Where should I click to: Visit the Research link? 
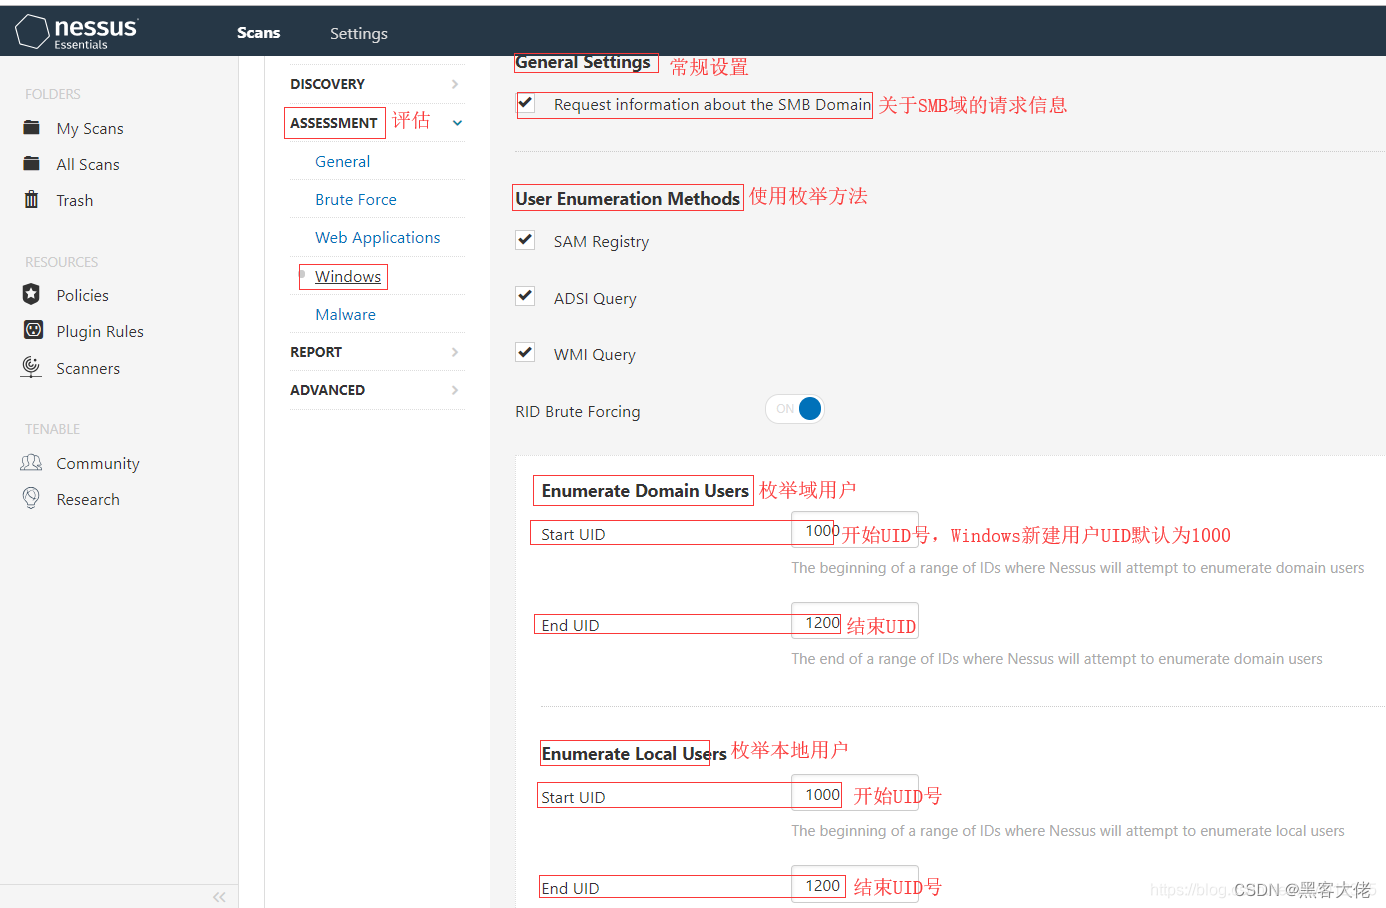click(x=88, y=500)
